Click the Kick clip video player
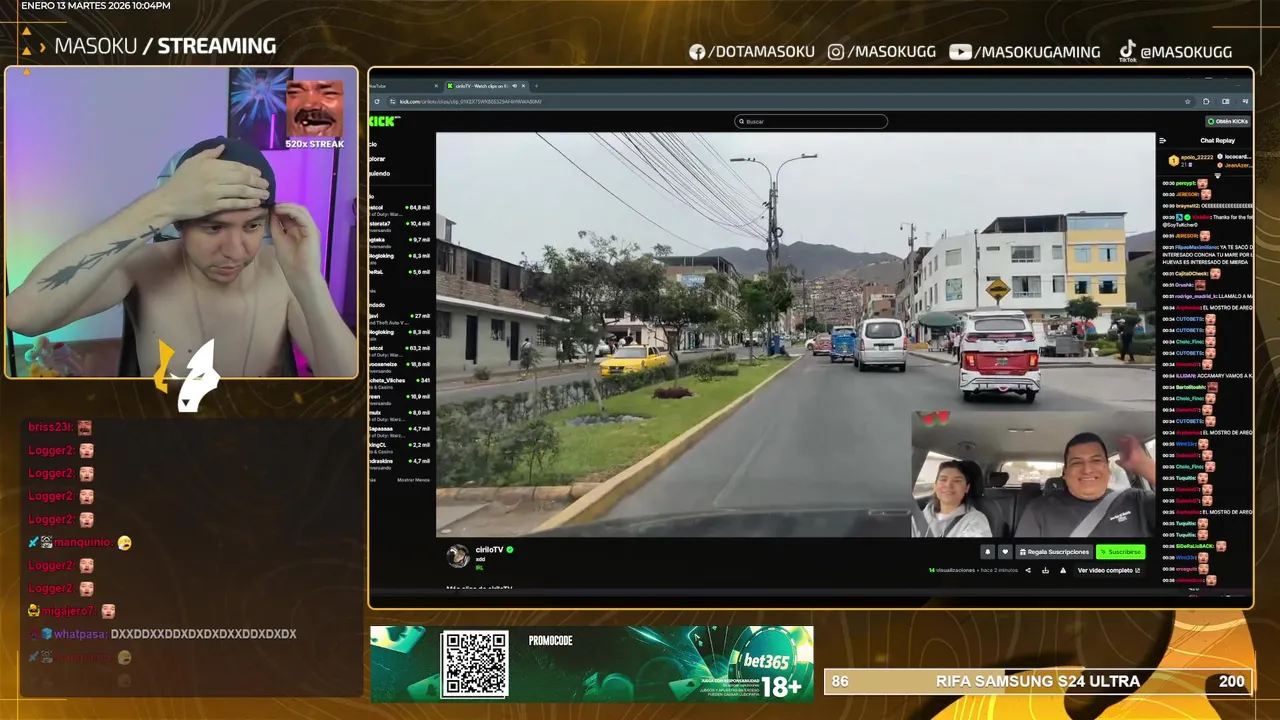Viewport: 1280px width, 720px height. tap(795, 335)
